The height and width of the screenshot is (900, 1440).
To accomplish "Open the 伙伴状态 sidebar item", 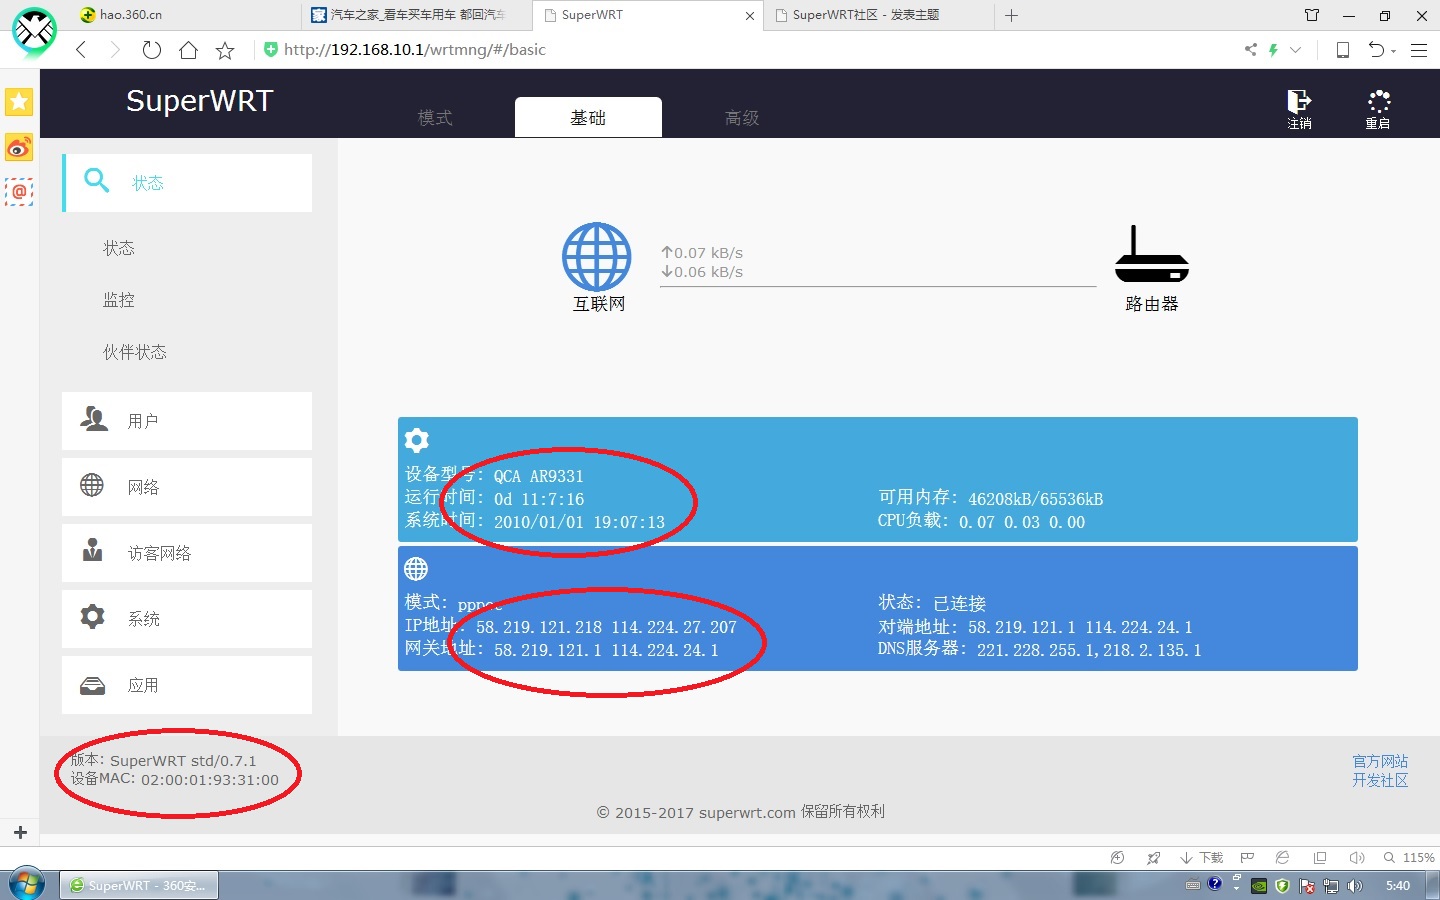I will [135, 352].
